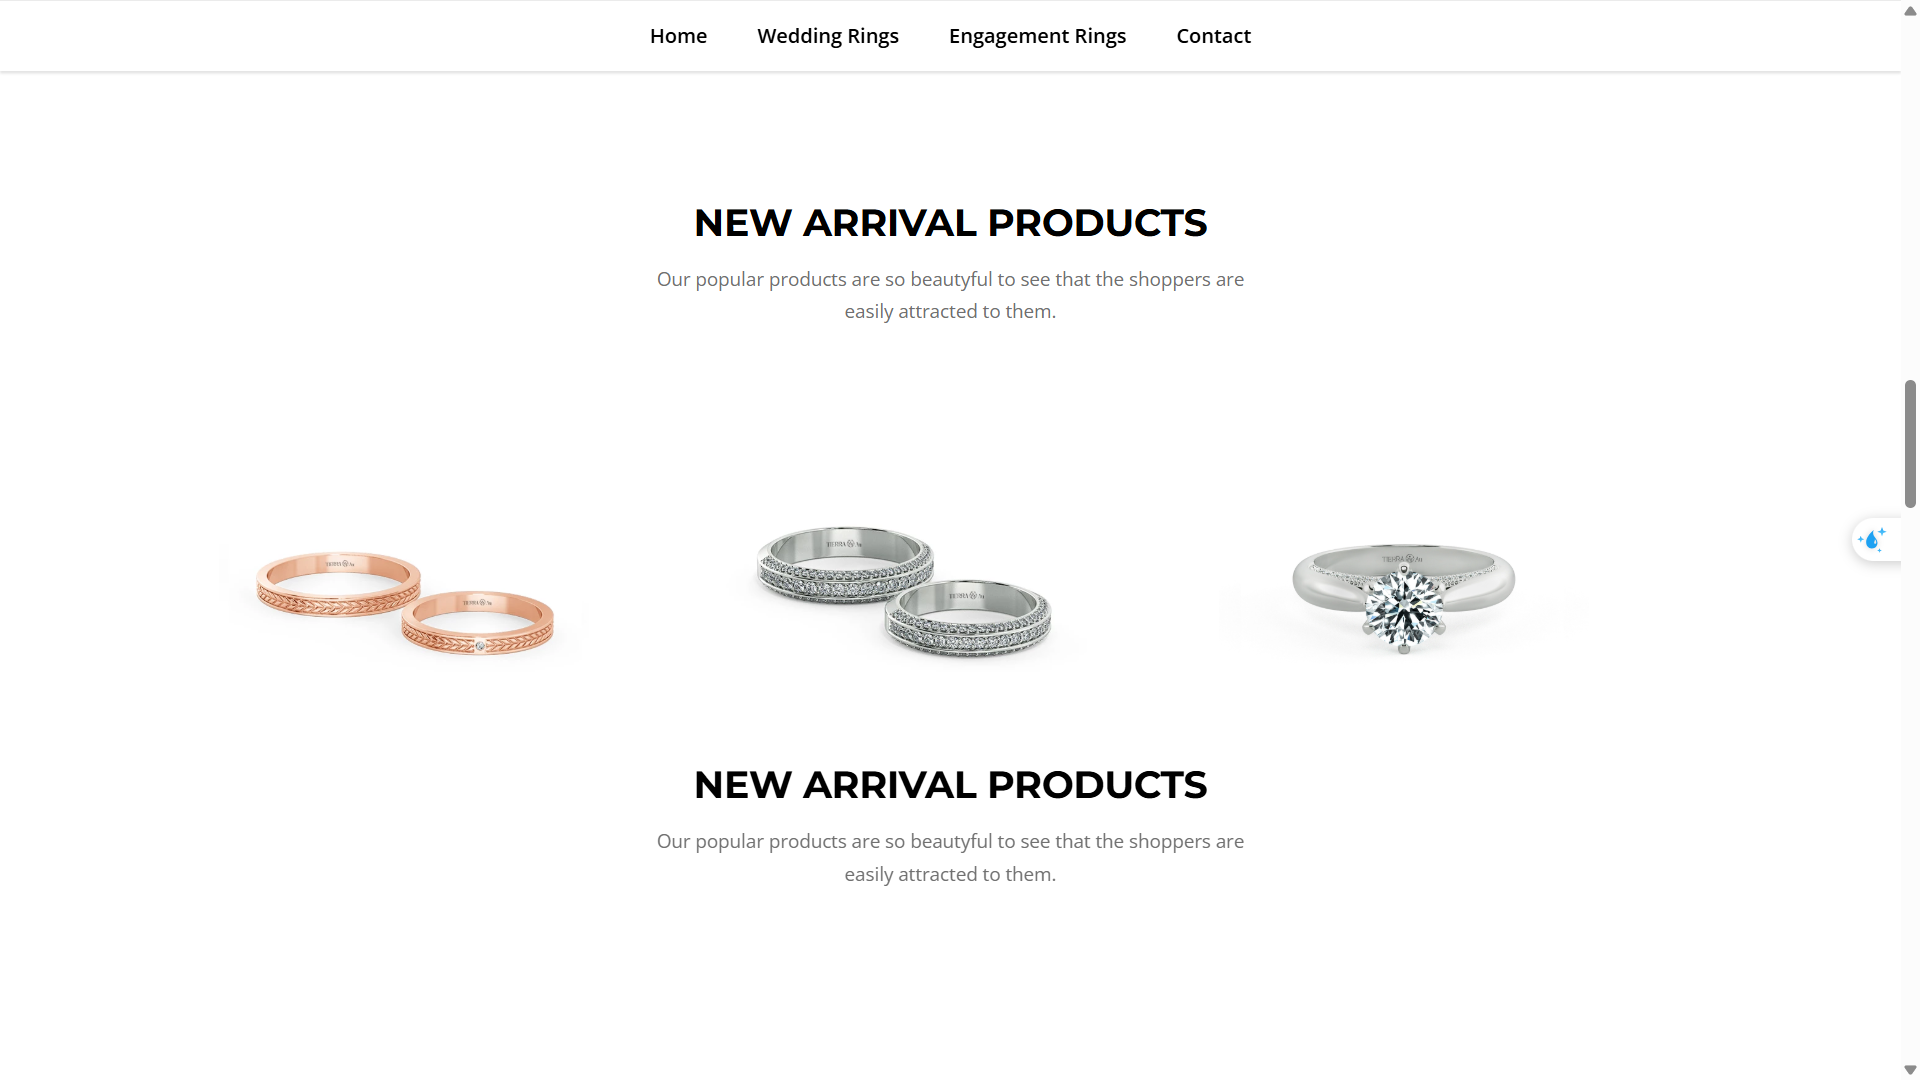The height and width of the screenshot is (1080, 1920).
Task: Click the scrollbar down arrow
Action: point(1910,1070)
